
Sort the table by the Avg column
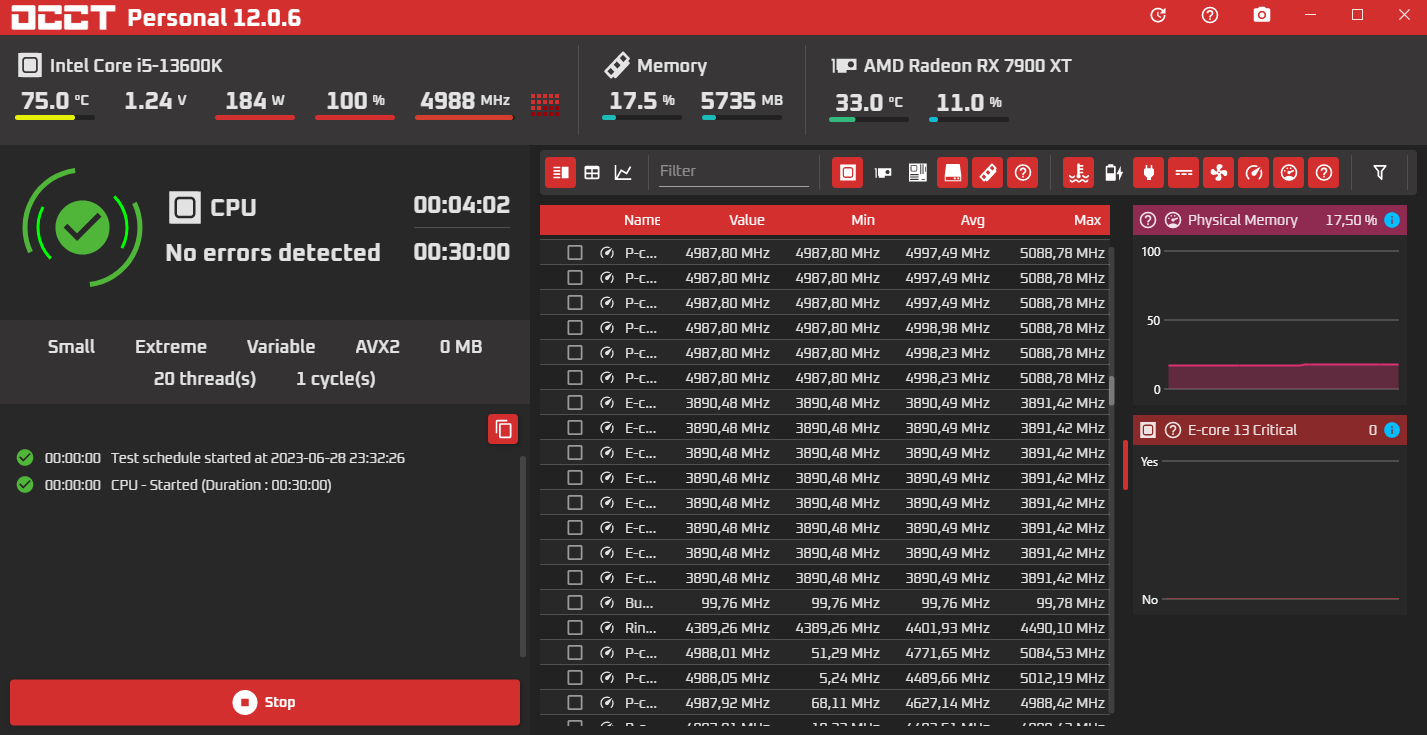(x=973, y=220)
